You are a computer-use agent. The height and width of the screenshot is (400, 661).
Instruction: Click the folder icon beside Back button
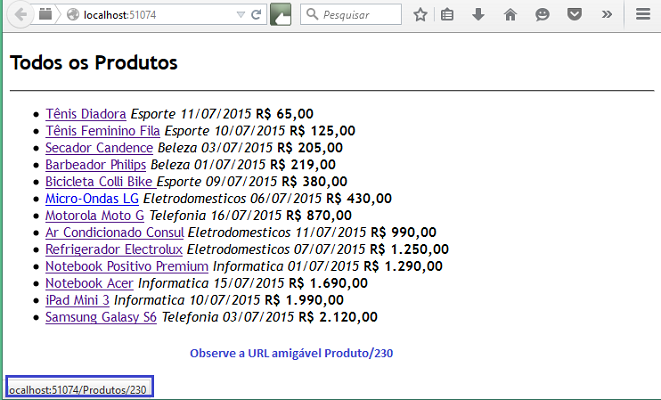45,15
